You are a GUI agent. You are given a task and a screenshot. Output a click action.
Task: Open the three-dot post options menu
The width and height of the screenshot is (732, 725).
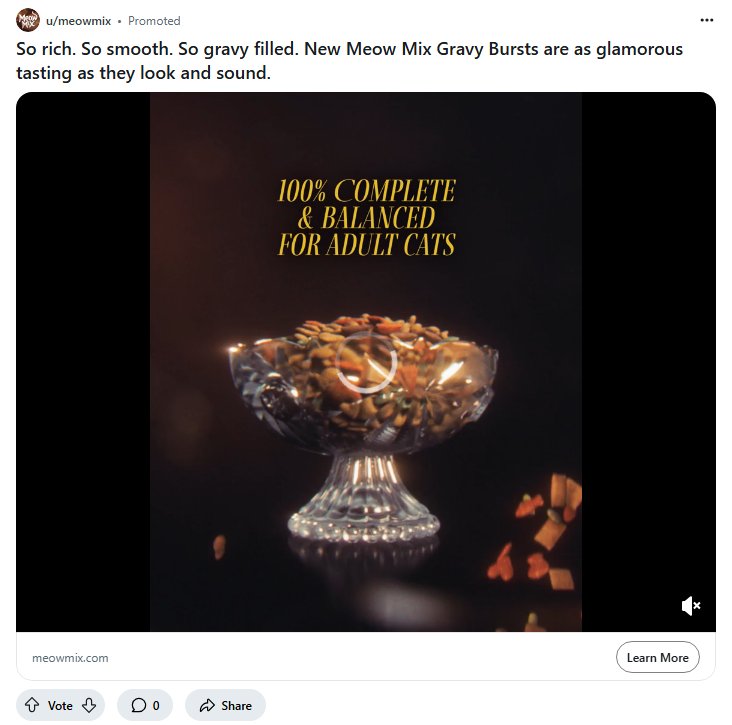[x=707, y=20]
